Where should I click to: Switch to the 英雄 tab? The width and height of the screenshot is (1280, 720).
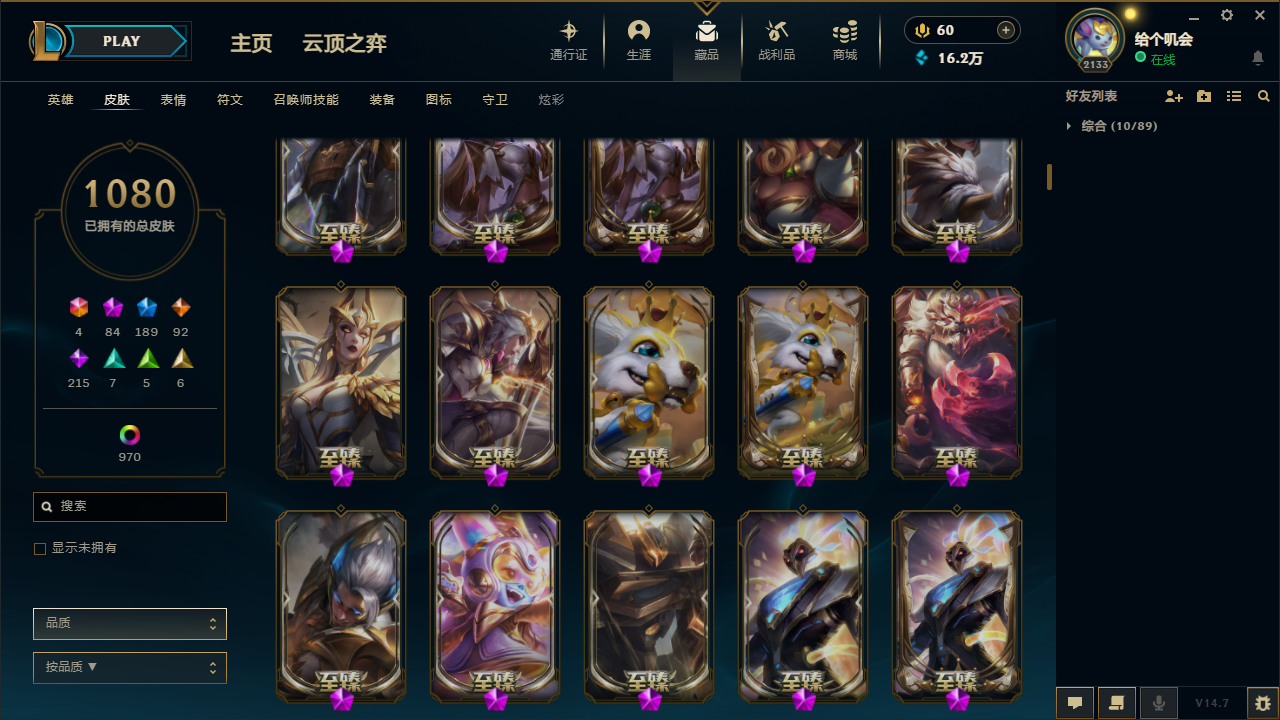(61, 100)
